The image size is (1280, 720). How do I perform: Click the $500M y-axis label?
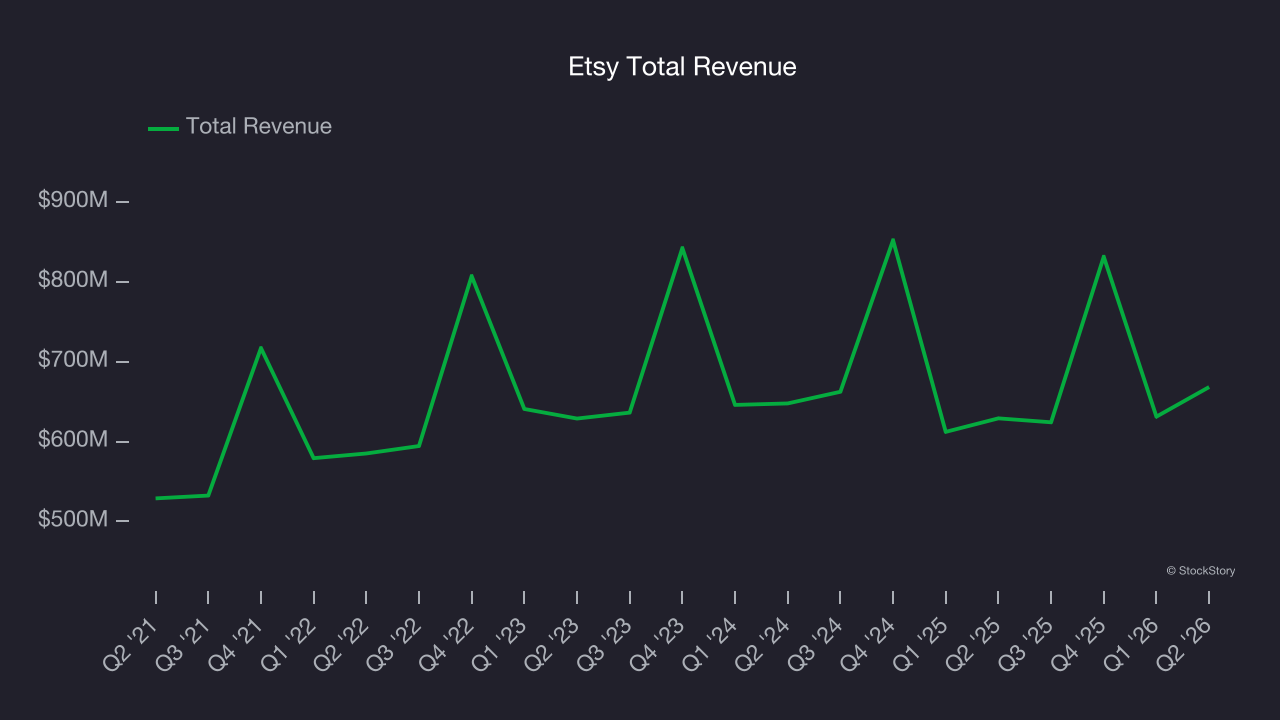73,520
